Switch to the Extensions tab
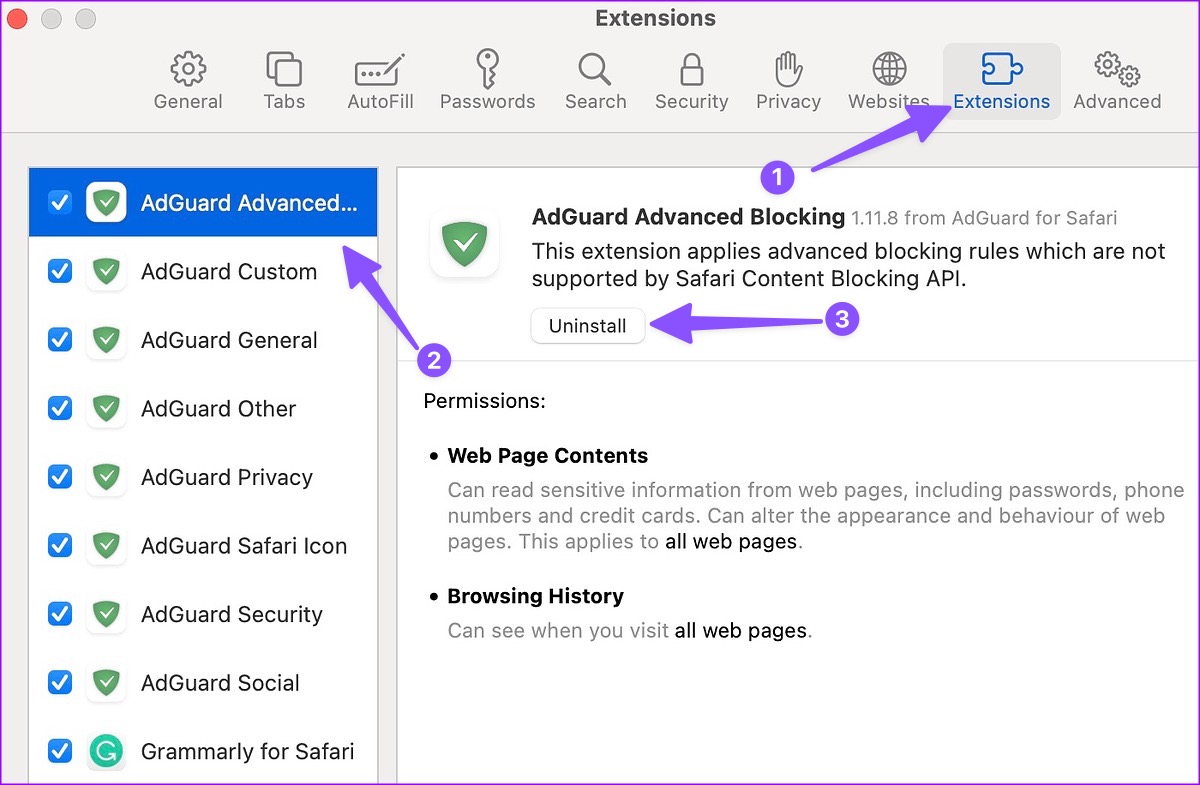Screen dimensions: 1200x785 (x=1001, y=81)
